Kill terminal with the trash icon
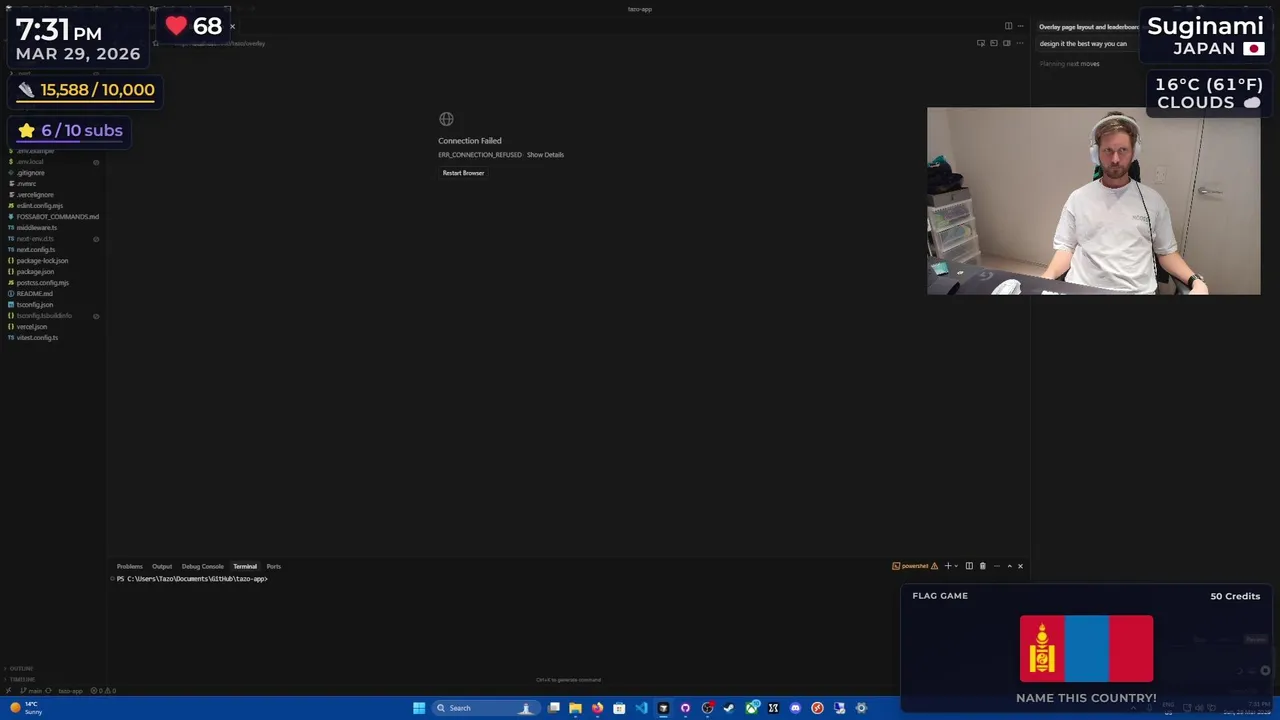Viewport: 1280px width, 720px height. click(982, 566)
